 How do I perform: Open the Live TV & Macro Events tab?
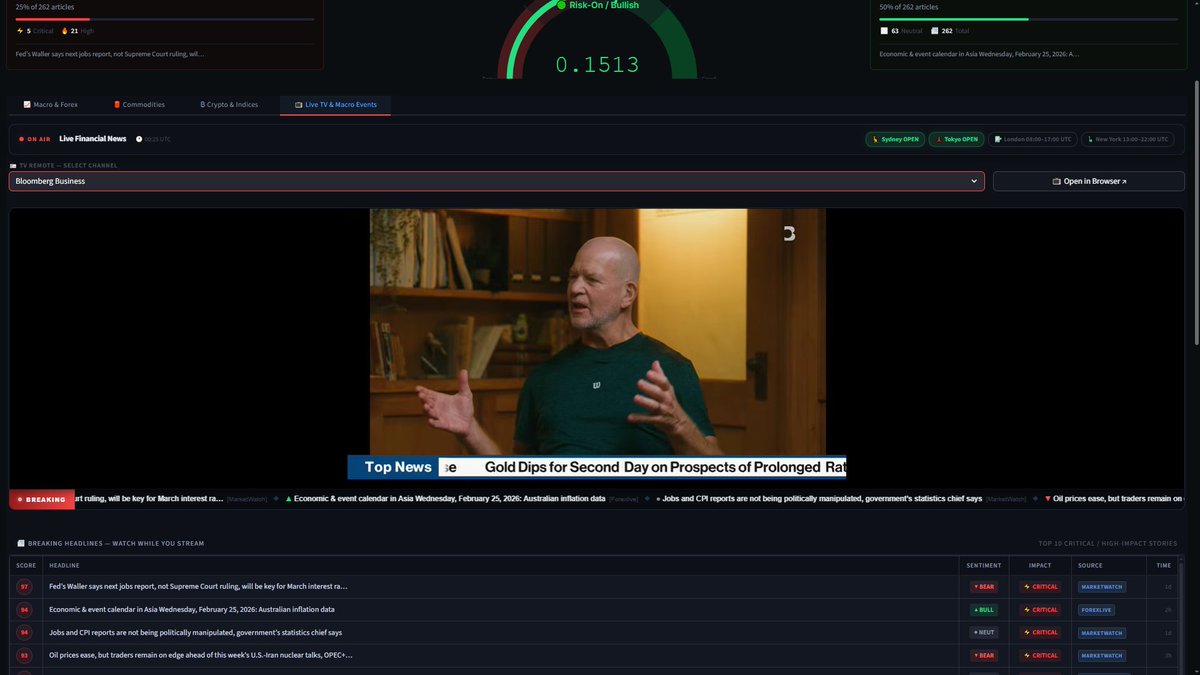[335, 104]
